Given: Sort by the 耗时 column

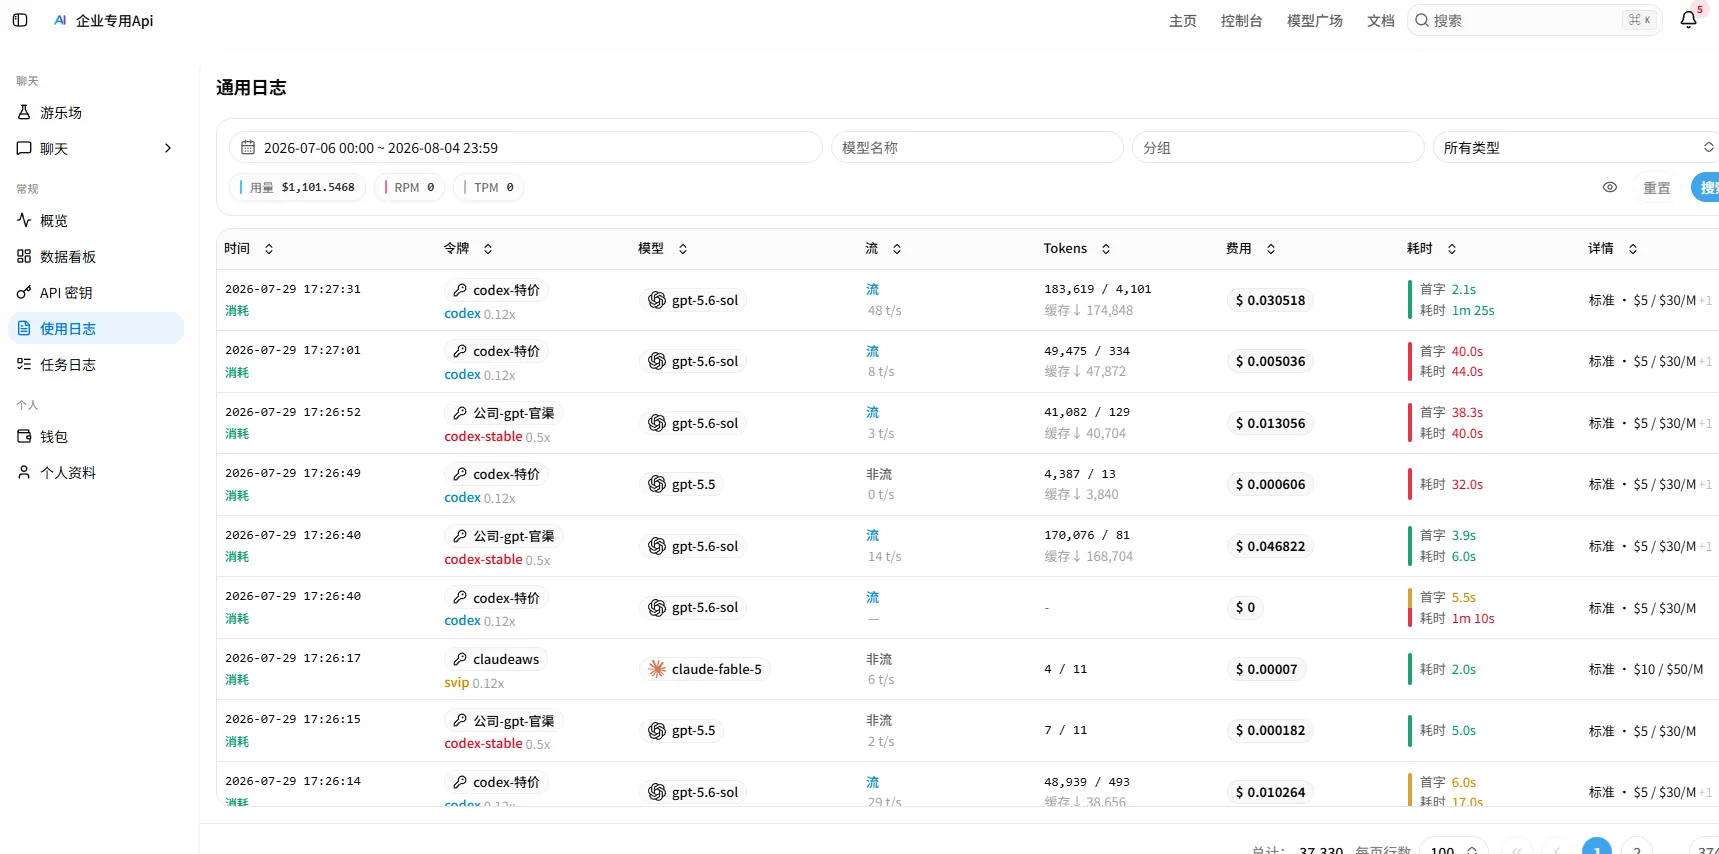Looking at the screenshot, I should tap(1432, 248).
